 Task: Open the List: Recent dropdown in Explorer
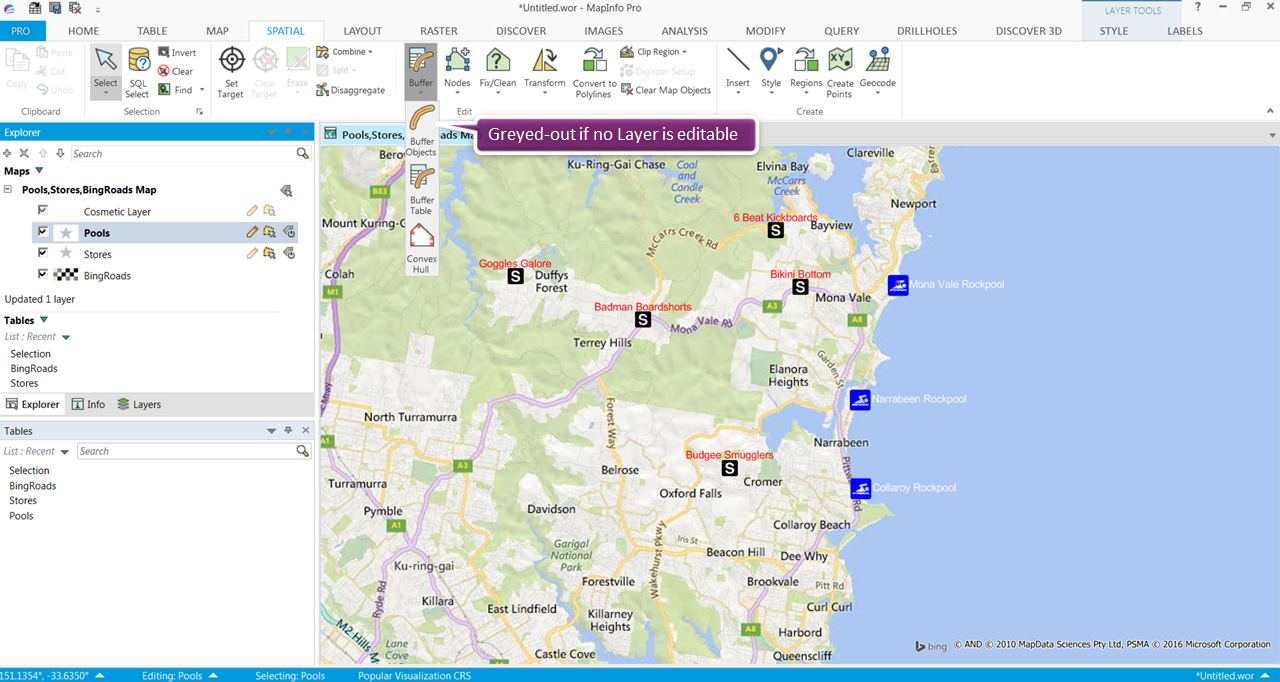point(66,337)
